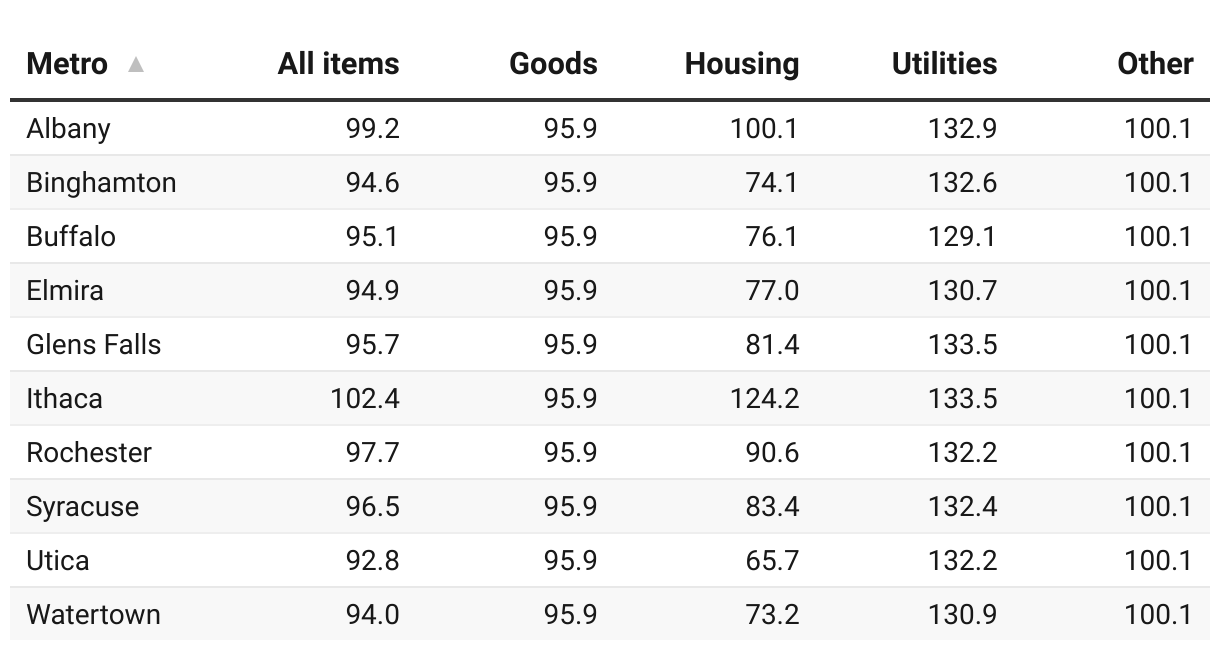Sort by Housing column header
This screenshot has height=650, width=1220.
pyautogui.click(x=741, y=64)
